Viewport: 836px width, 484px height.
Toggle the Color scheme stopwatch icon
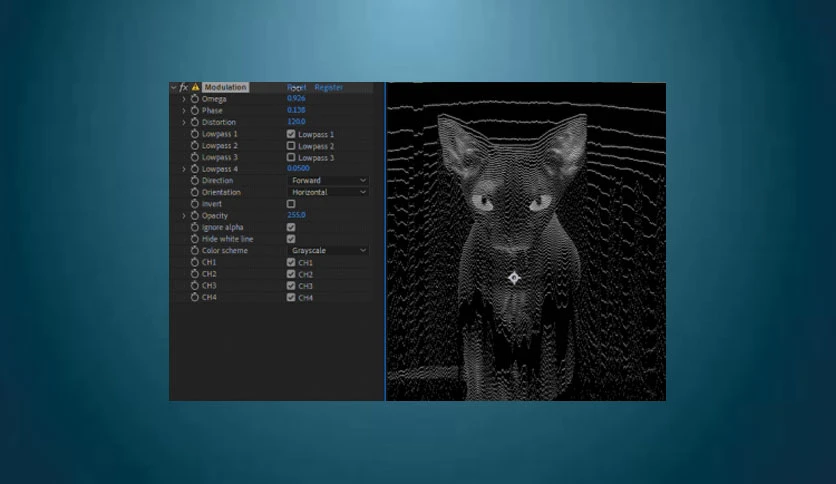pyautogui.click(x=195, y=251)
